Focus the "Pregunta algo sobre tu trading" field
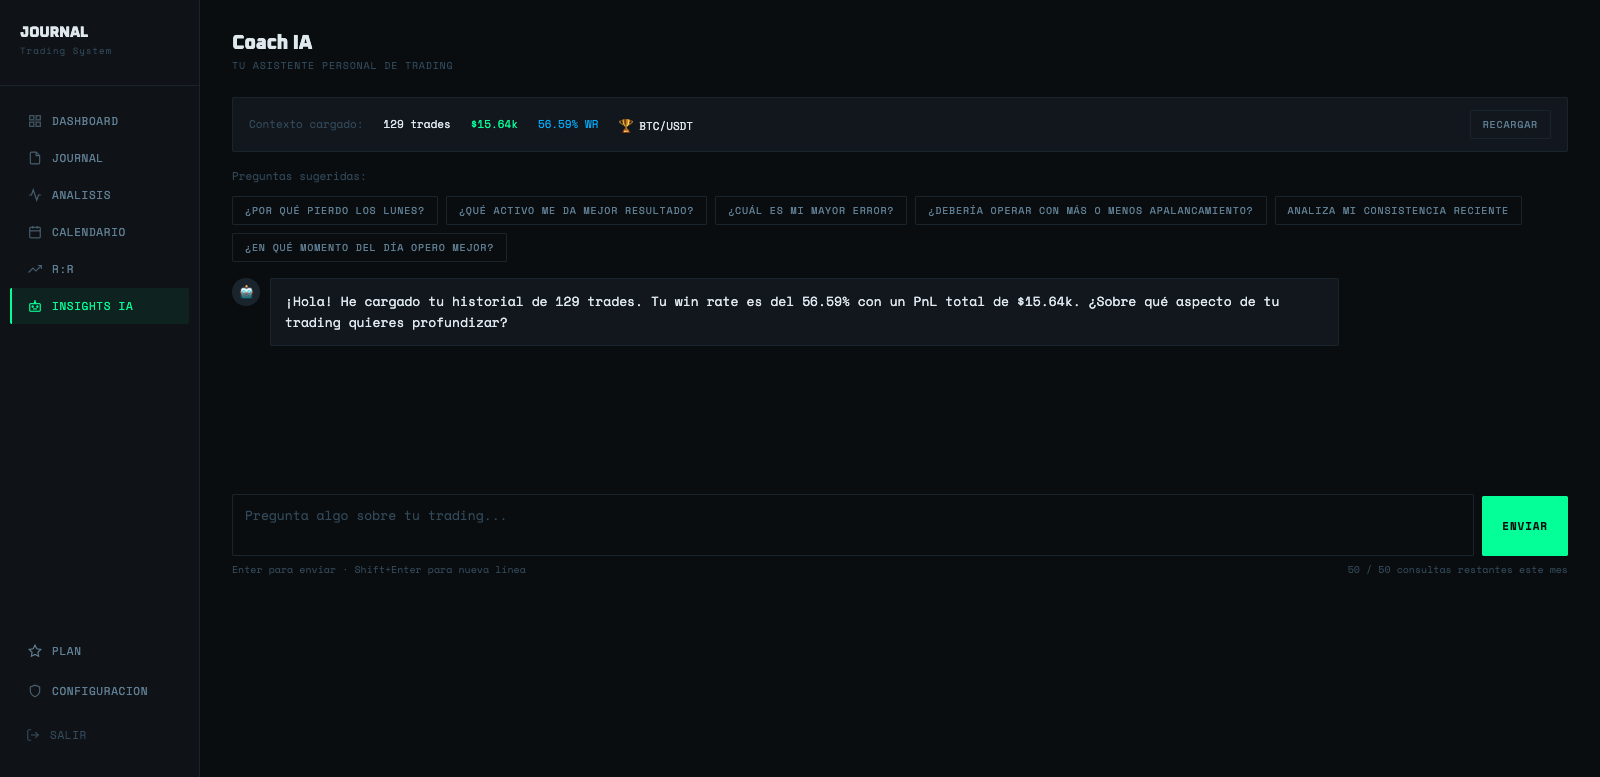This screenshot has width=1600, height=777. [853, 525]
